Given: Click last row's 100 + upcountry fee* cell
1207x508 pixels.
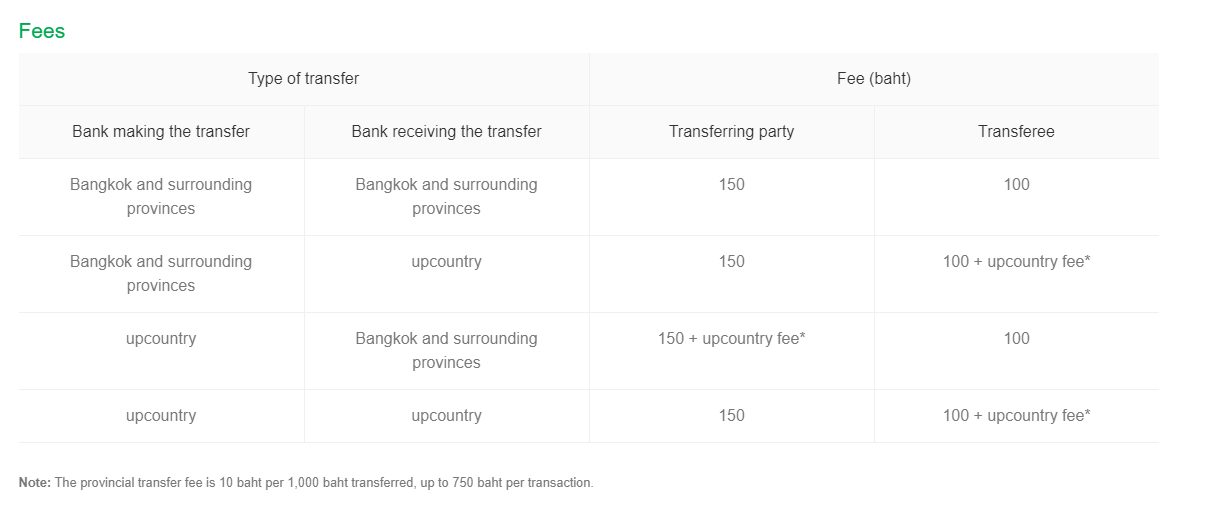Looking at the screenshot, I should [x=1017, y=416].
